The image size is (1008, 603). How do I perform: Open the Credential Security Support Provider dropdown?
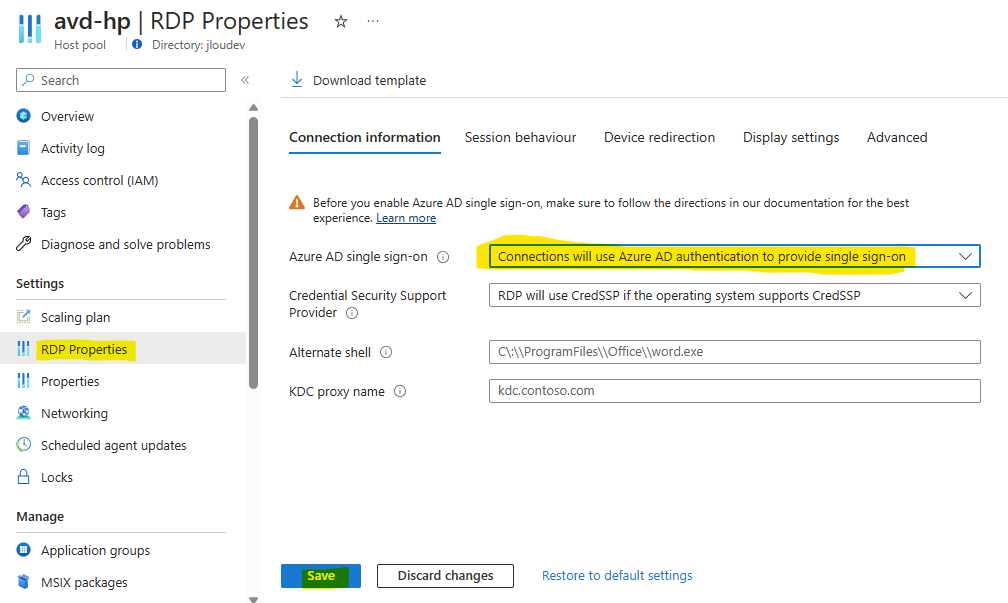point(735,296)
